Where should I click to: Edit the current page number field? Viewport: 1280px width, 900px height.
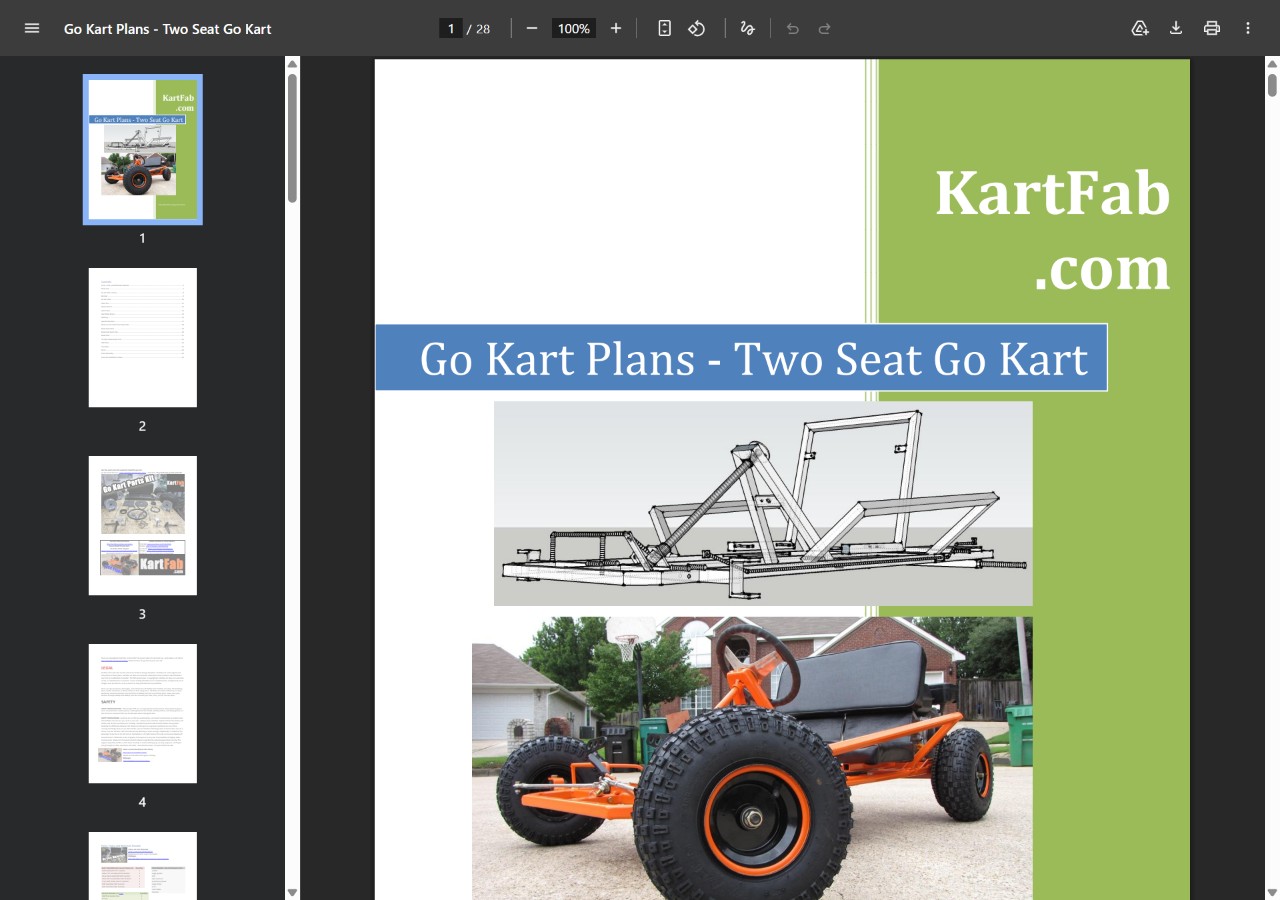coord(451,28)
